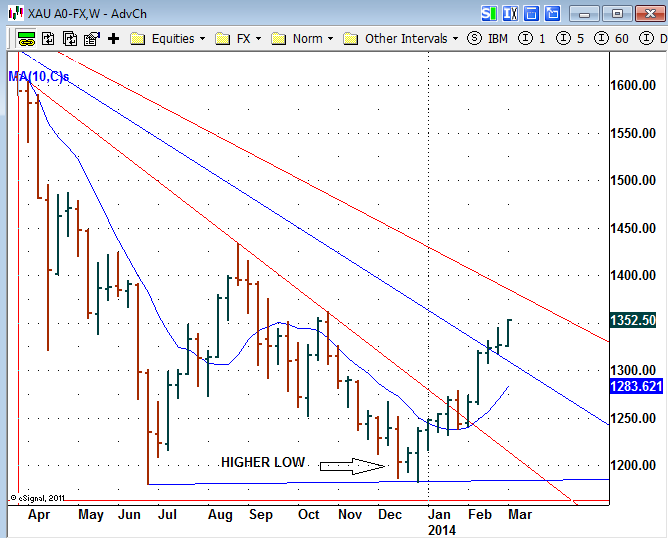Open the Norm menu label
The image size is (668, 538).
(x=307, y=39)
